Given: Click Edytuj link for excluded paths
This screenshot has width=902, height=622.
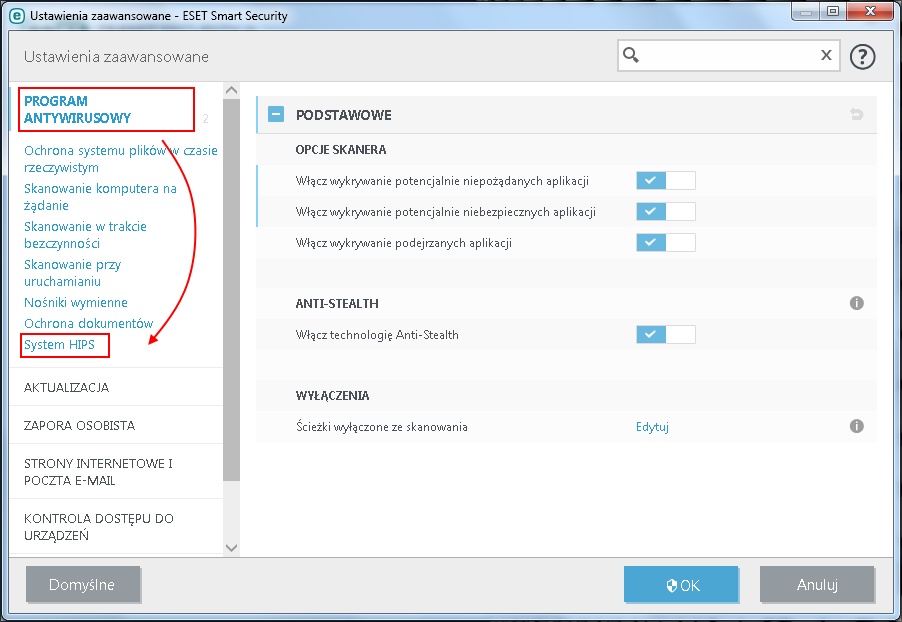Looking at the screenshot, I should point(652,427).
